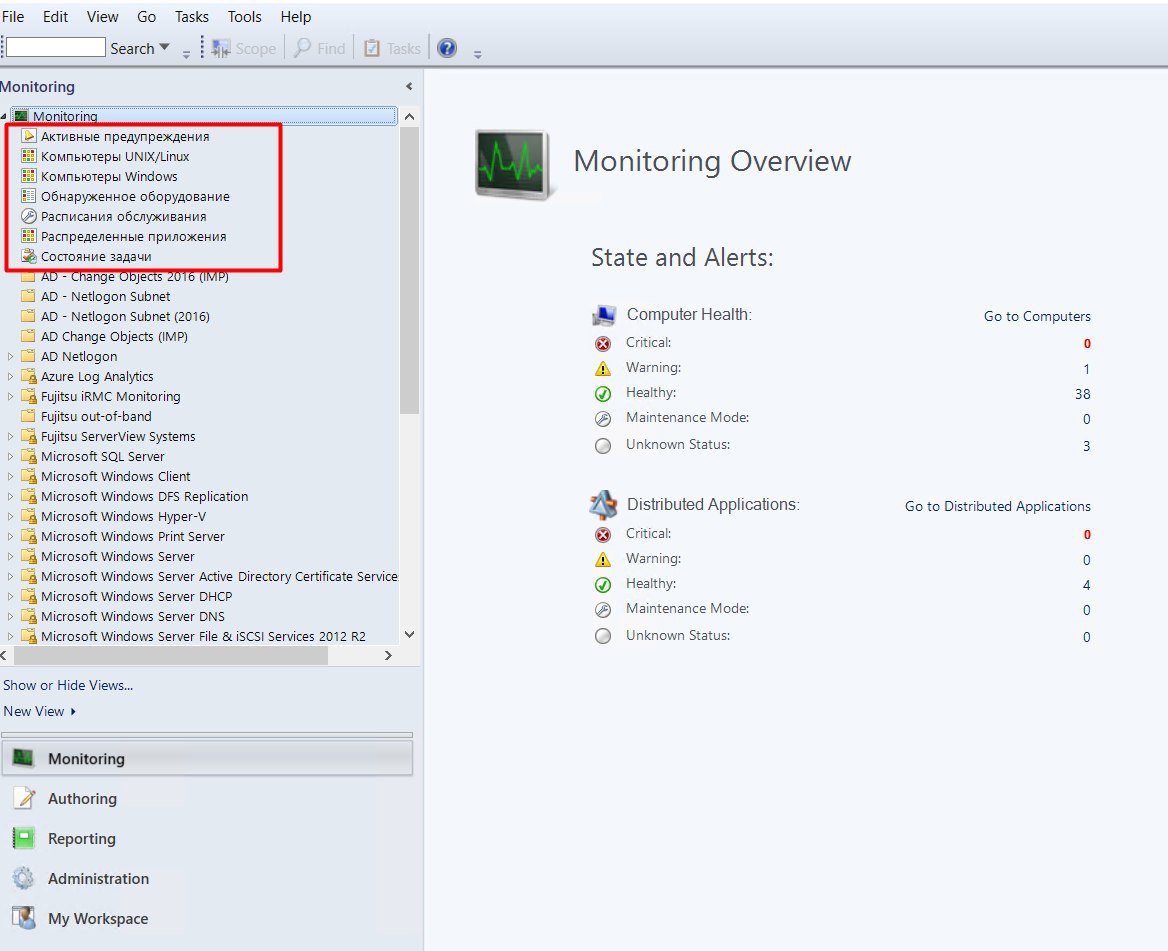Expand the AD Netlogon folder

tap(10, 356)
